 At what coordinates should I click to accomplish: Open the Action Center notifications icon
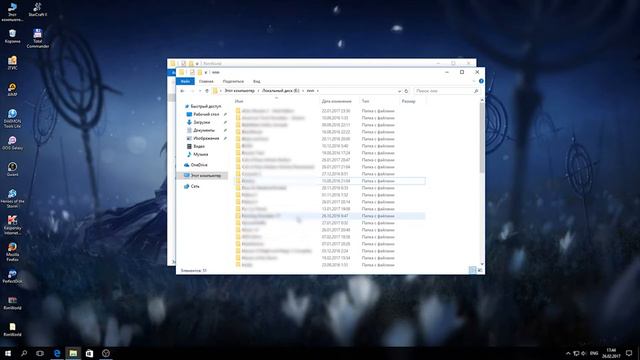629,353
